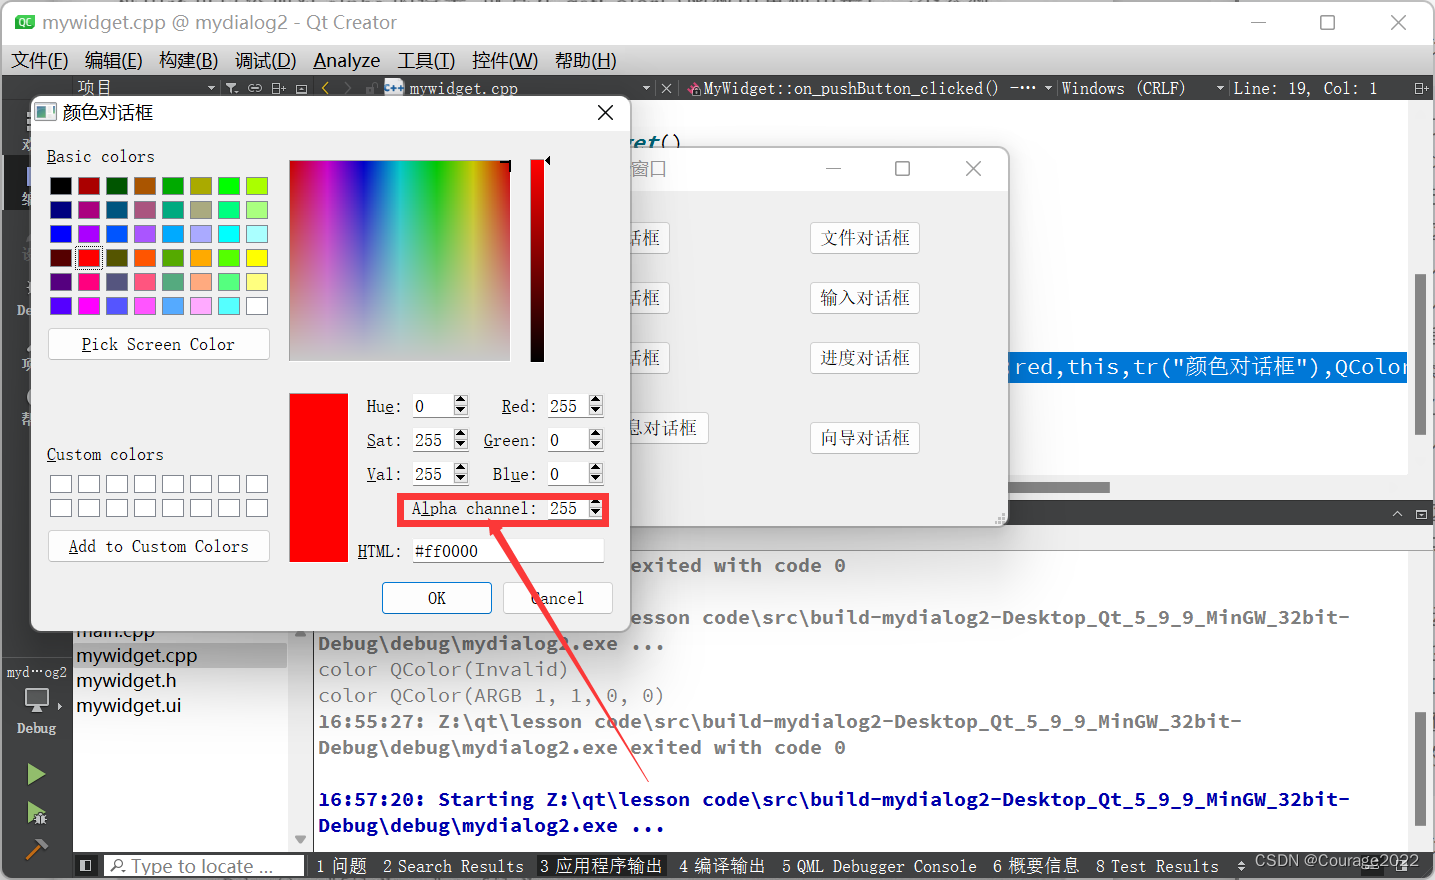Click the 文件对话框 button in the dialog window
The height and width of the screenshot is (880, 1435).
tap(863, 238)
